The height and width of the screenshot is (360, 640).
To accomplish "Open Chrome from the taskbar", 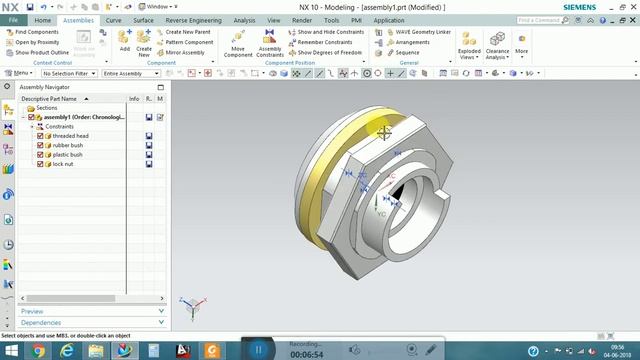I will [38, 351].
